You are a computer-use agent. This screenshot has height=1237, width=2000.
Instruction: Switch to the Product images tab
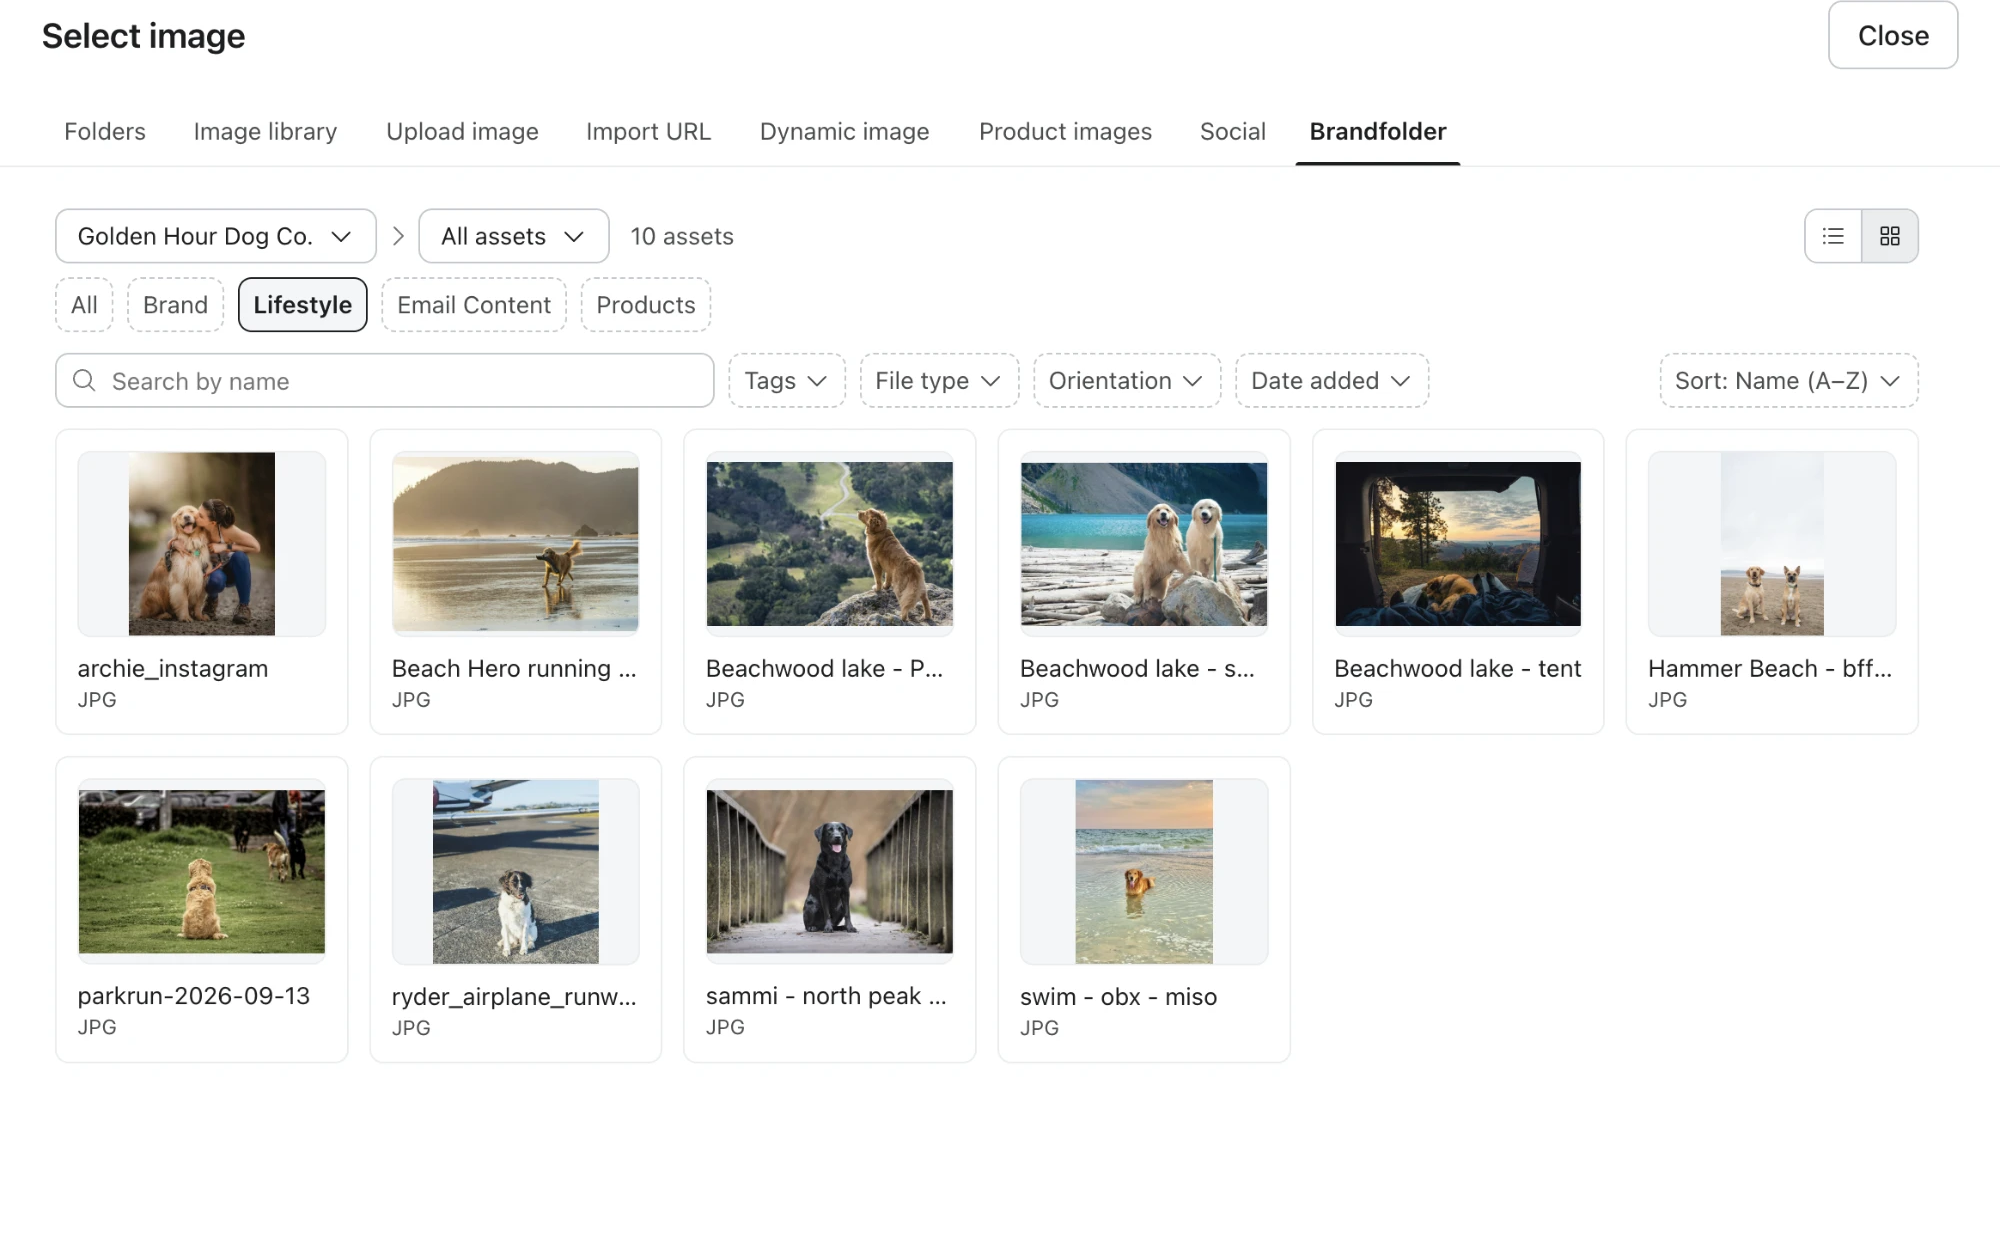[1065, 131]
